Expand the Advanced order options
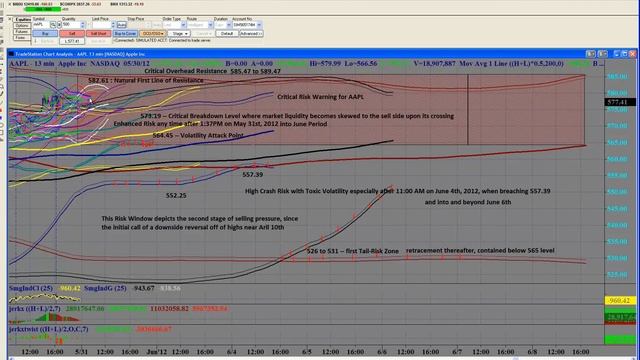 pos(251,33)
